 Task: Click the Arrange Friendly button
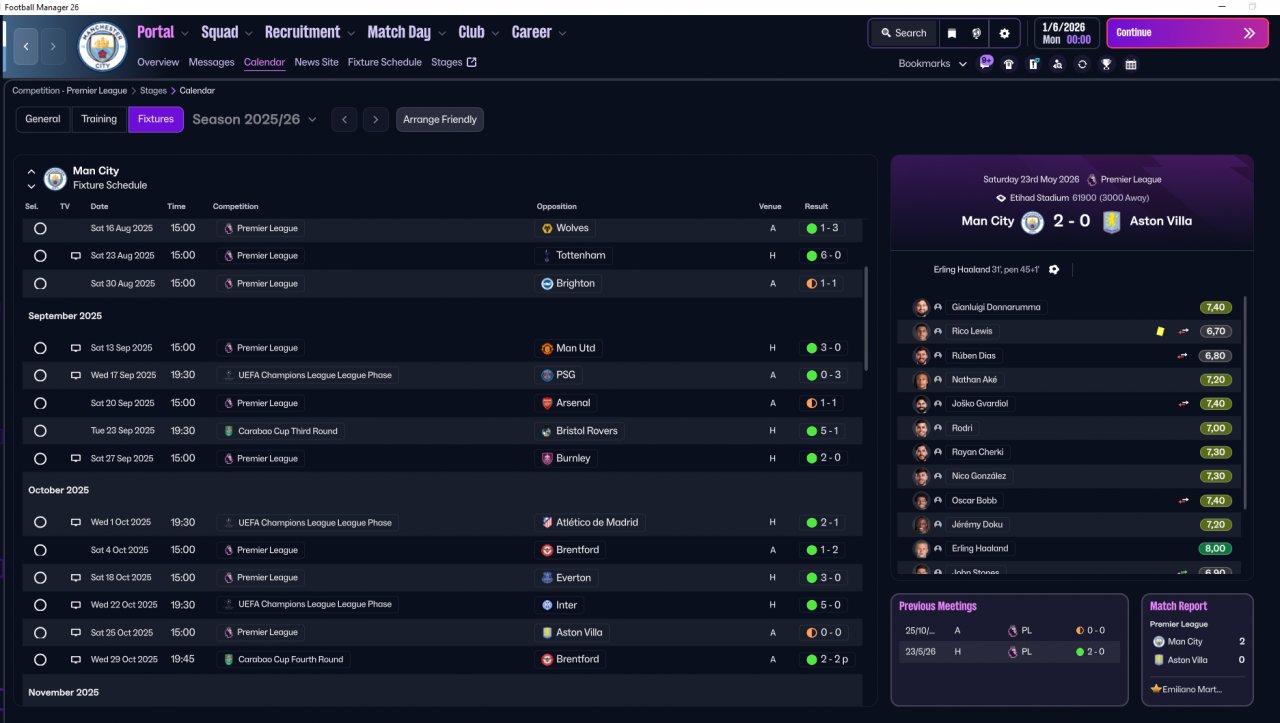pos(440,120)
